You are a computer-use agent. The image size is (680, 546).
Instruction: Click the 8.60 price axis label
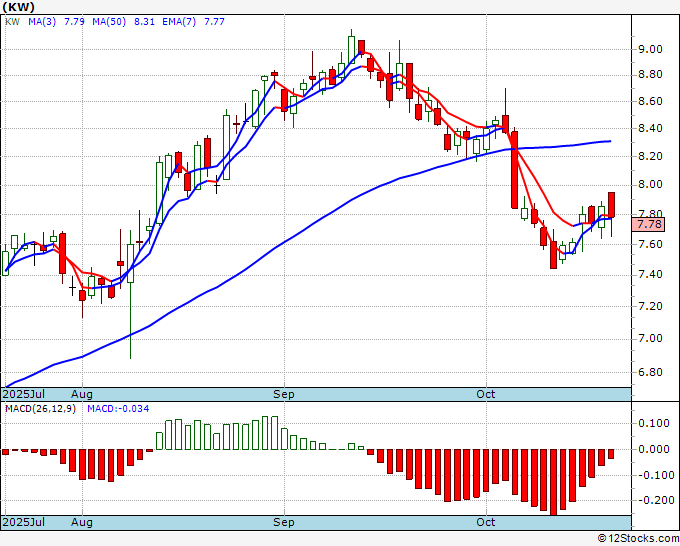(650, 101)
